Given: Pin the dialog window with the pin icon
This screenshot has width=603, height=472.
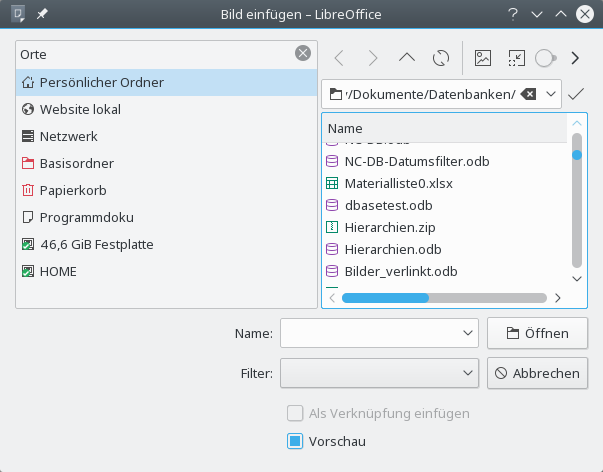Looking at the screenshot, I should coord(42,14).
